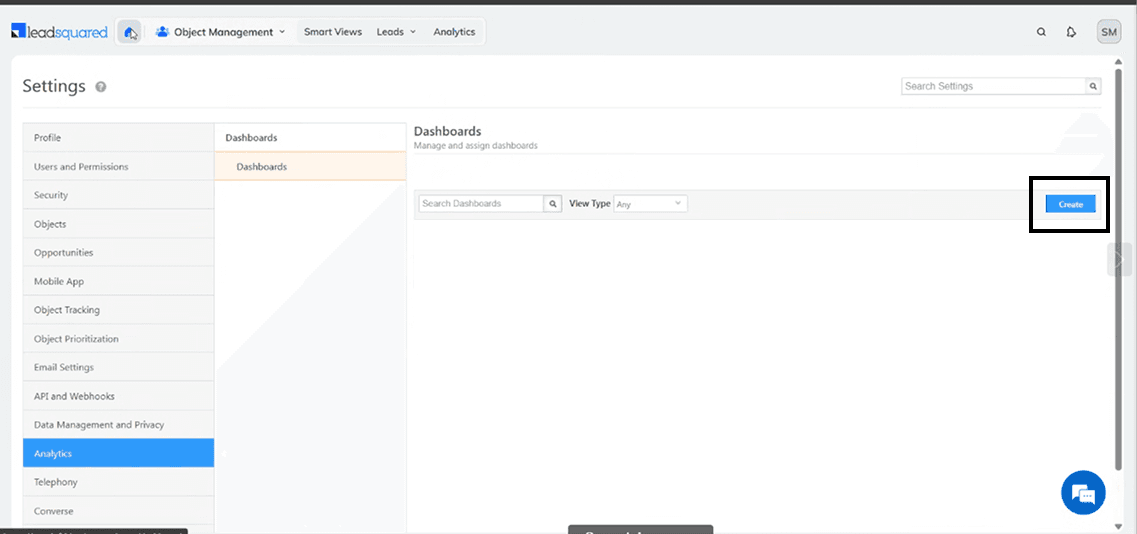Screen dimensions: 1137x534
Task: Focus the Search Dashboards input field
Action: 481,204
